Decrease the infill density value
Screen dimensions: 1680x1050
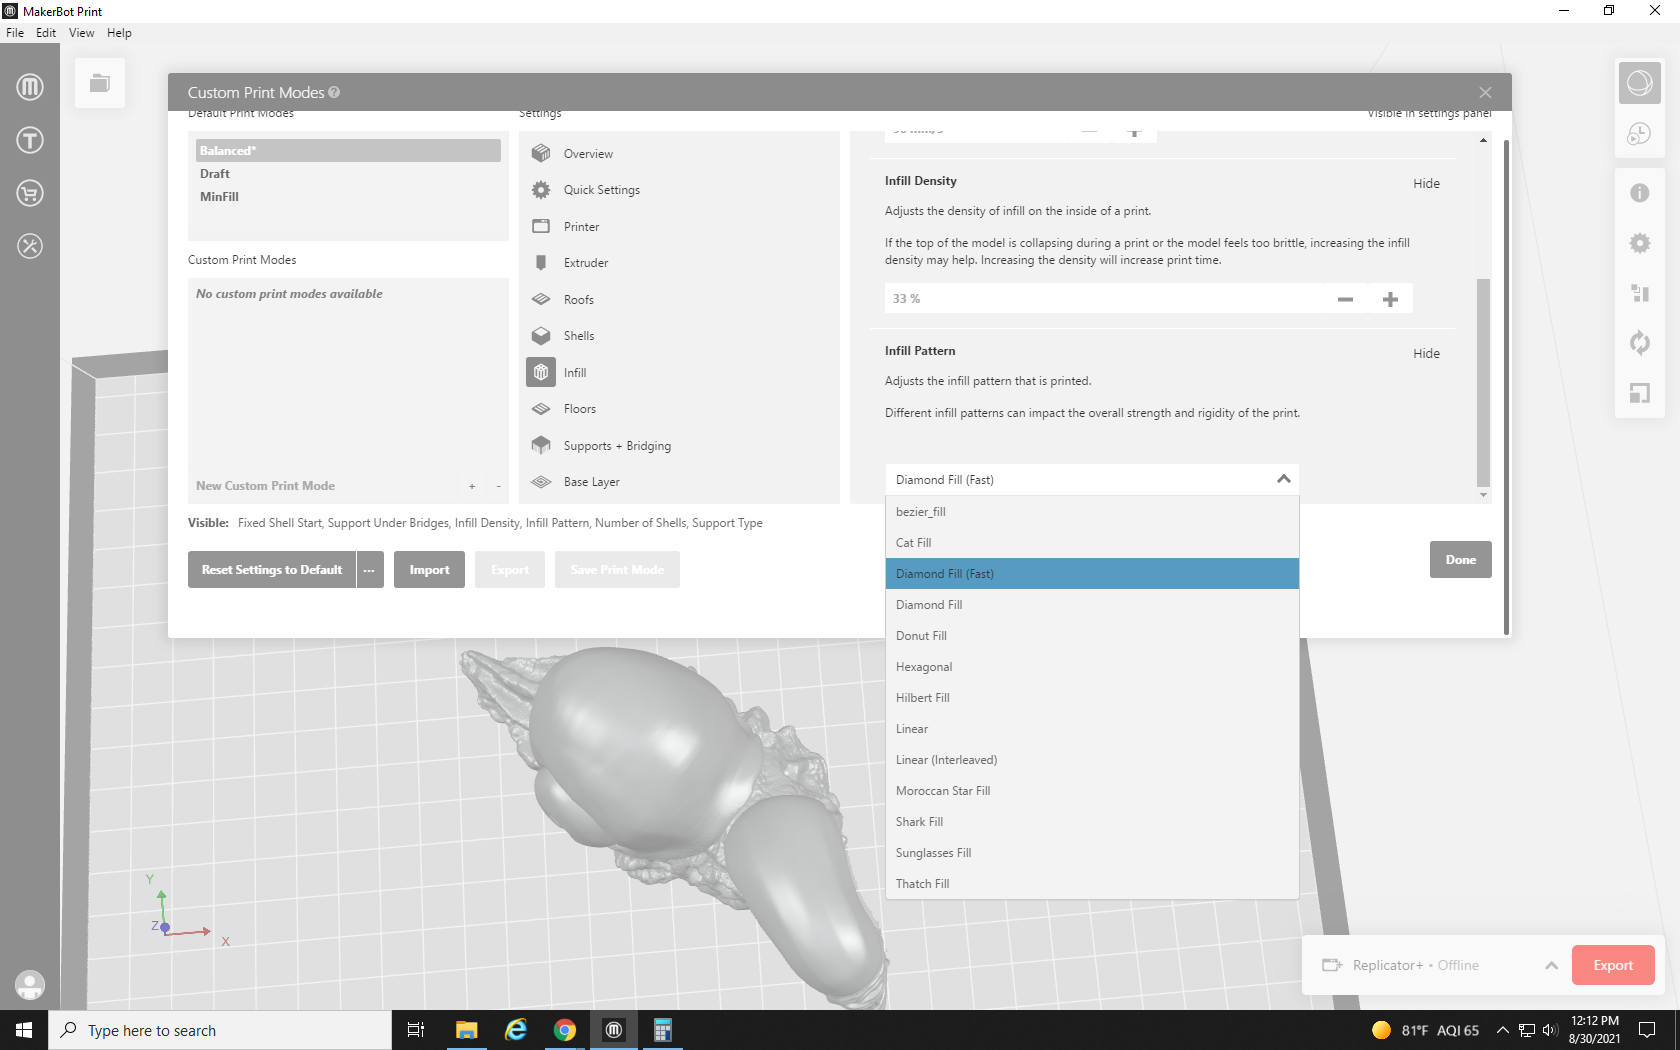point(1345,299)
